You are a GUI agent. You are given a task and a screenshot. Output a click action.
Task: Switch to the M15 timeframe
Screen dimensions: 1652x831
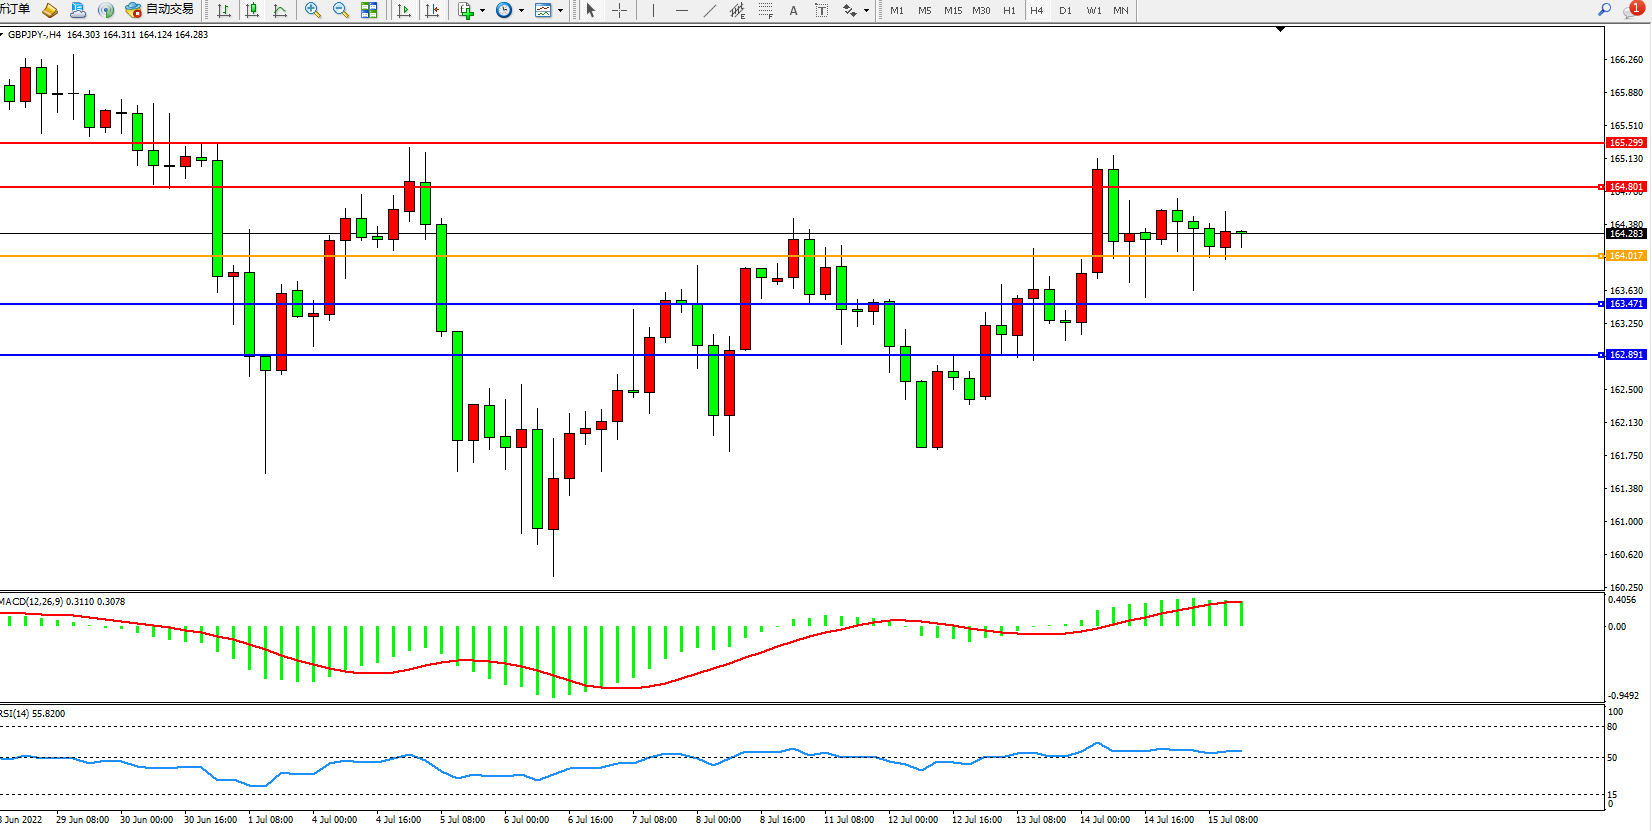953,10
